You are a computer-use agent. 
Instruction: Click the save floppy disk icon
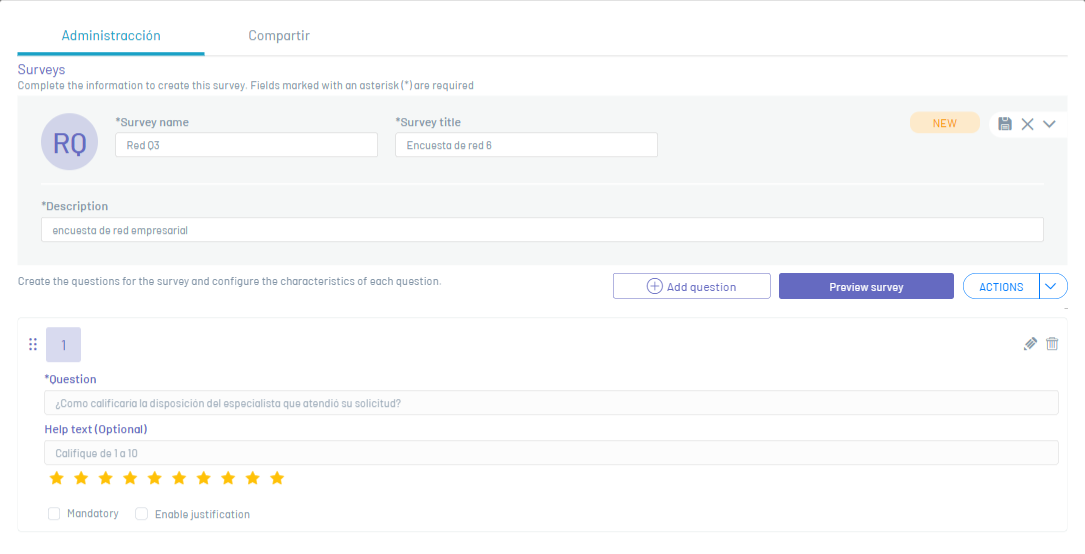coord(1005,124)
